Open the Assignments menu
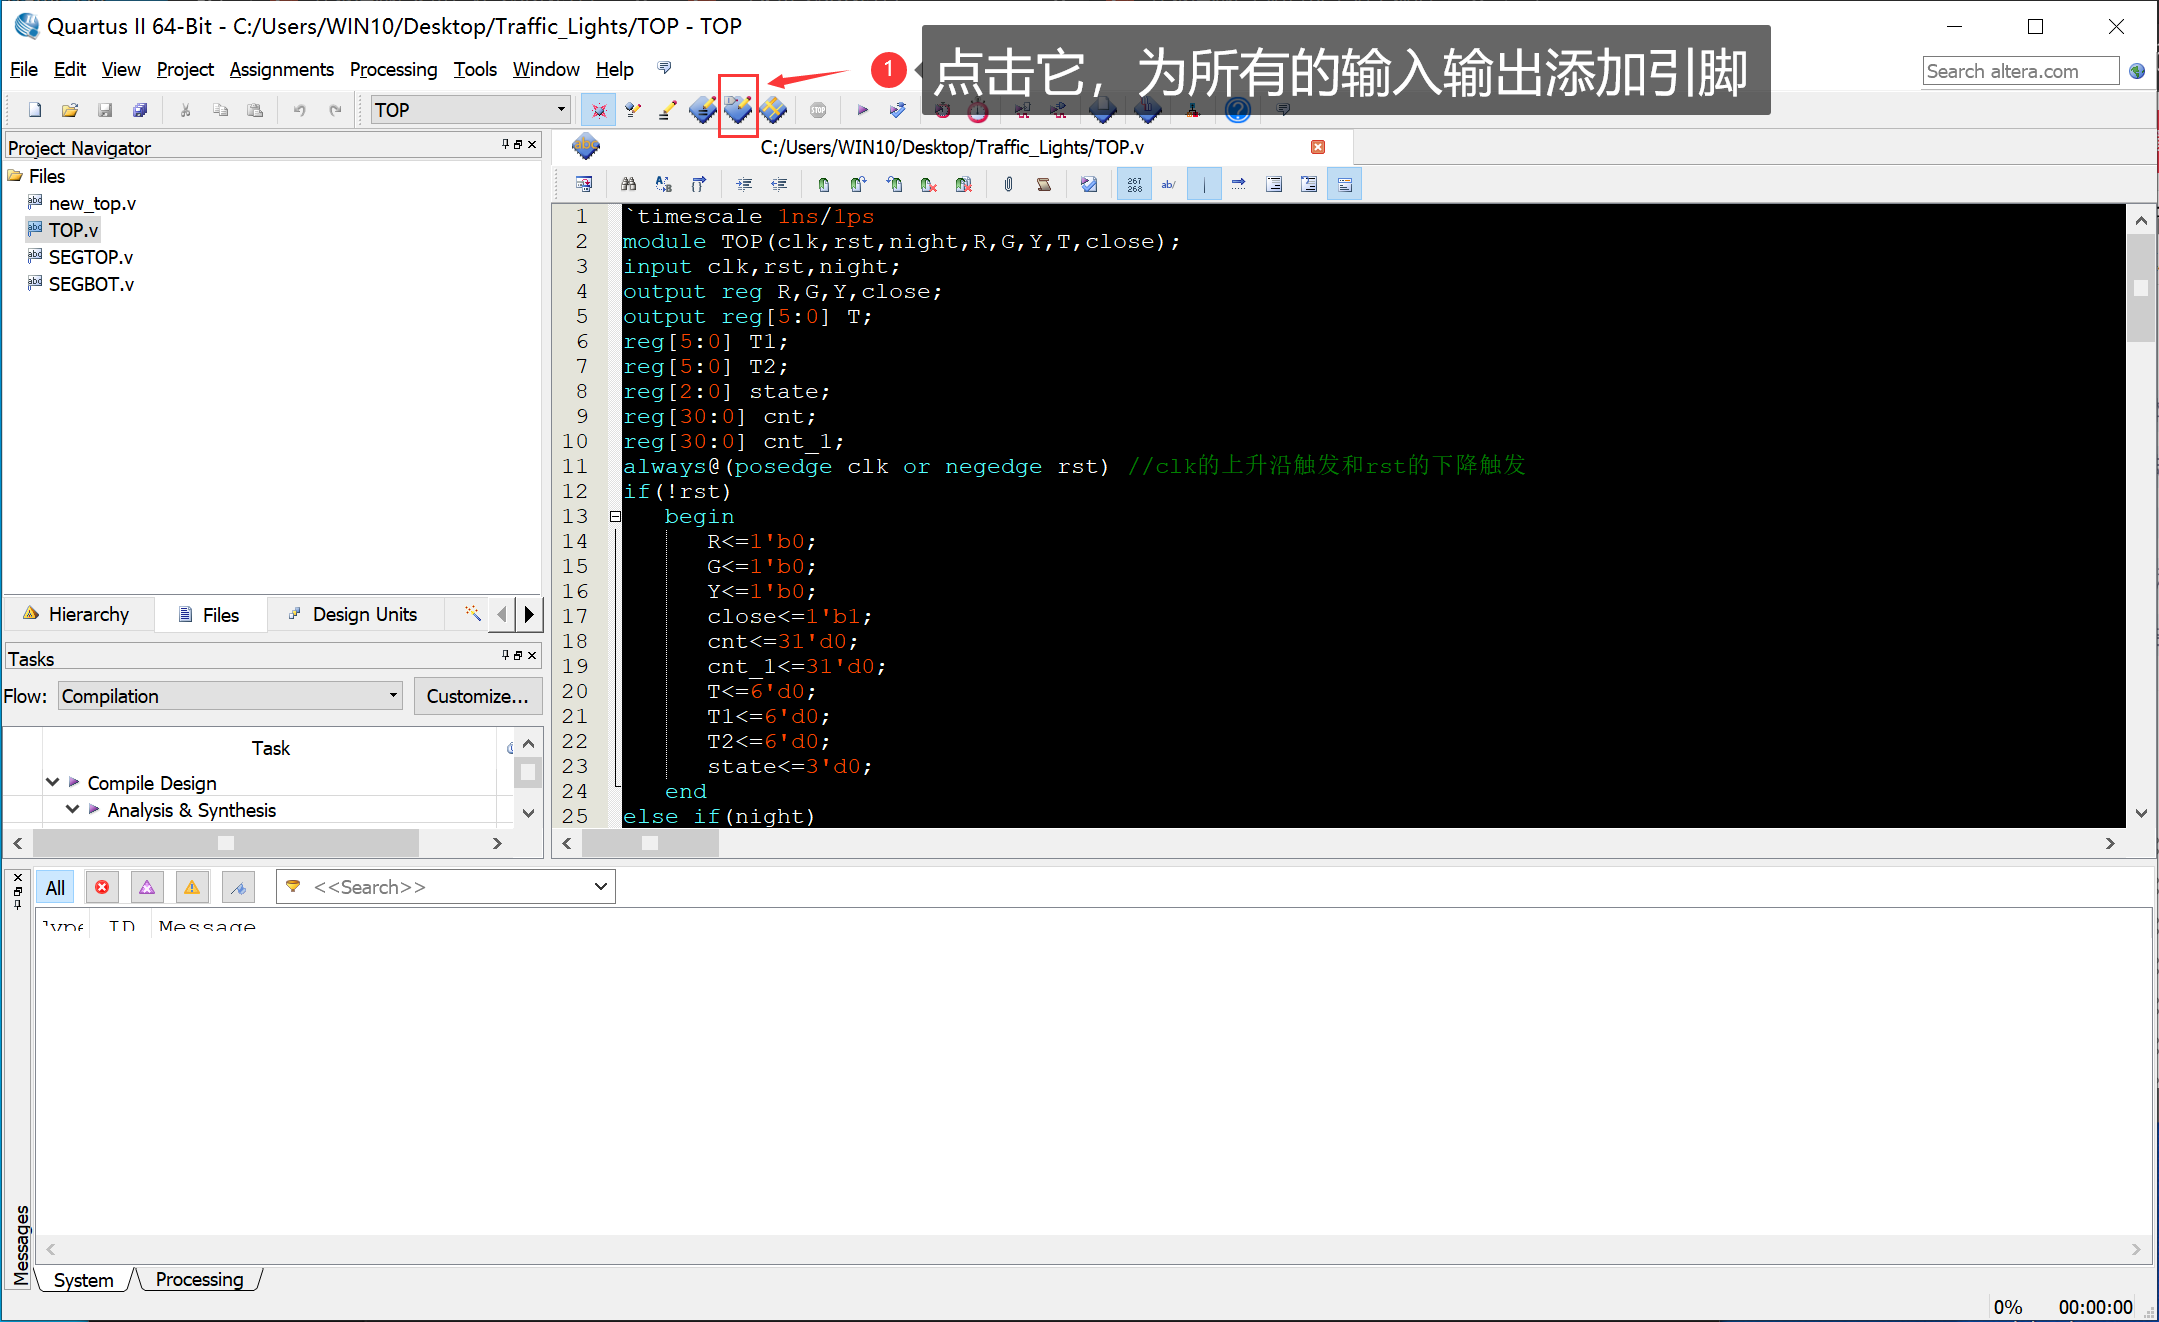 (x=282, y=69)
